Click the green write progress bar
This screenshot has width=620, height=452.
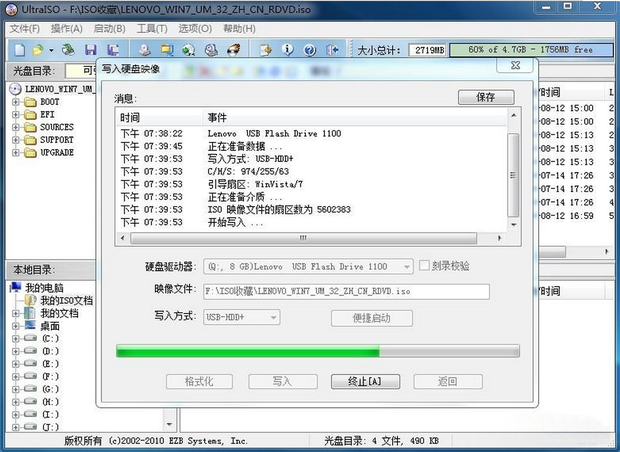click(x=318, y=351)
